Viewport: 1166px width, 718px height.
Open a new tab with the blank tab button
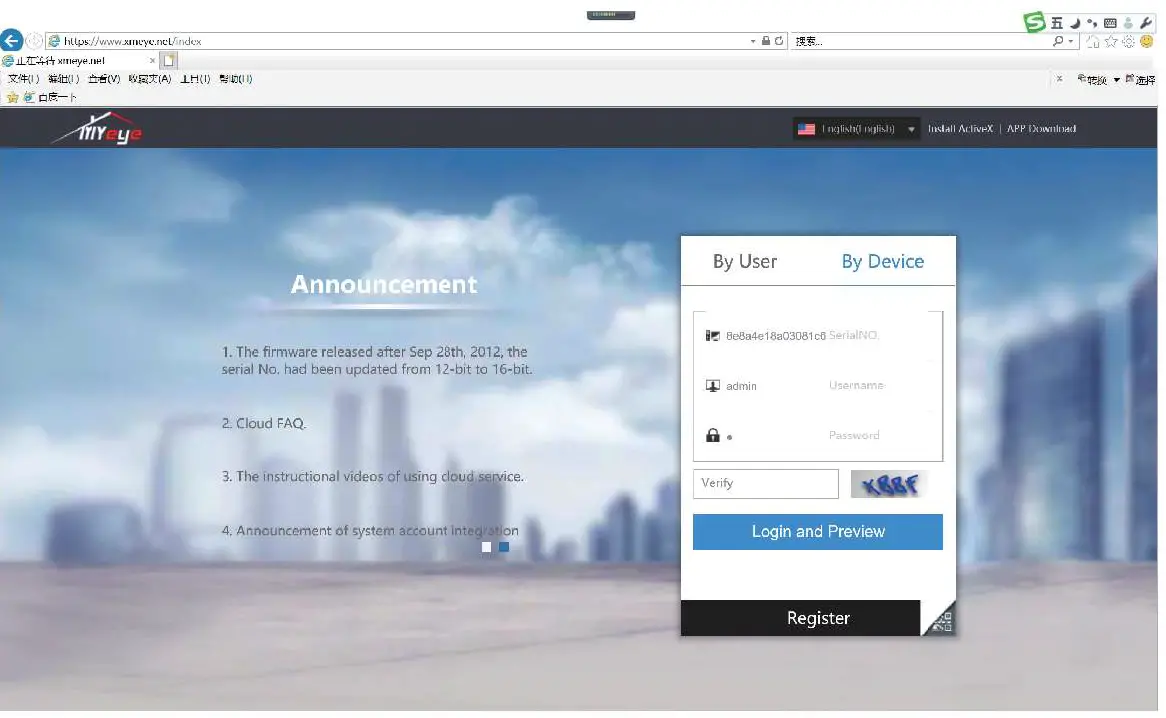(x=170, y=60)
